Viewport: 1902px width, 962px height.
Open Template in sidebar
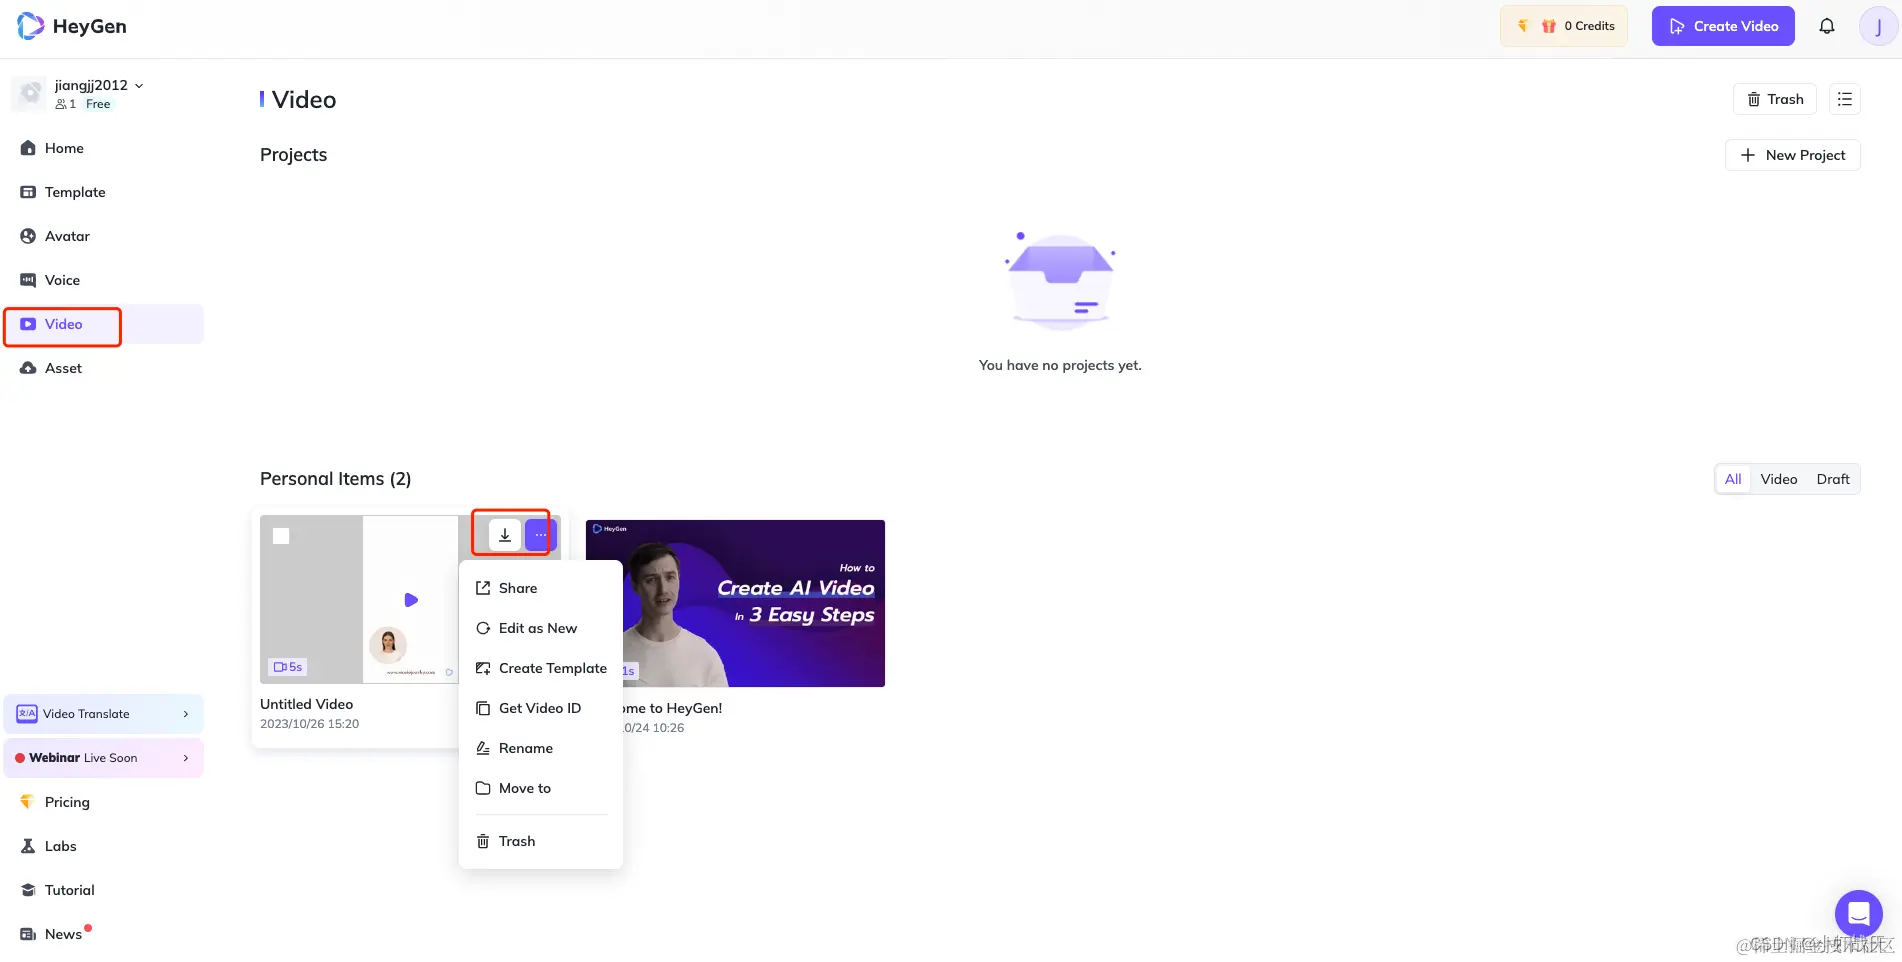click(x=103, y=192)
